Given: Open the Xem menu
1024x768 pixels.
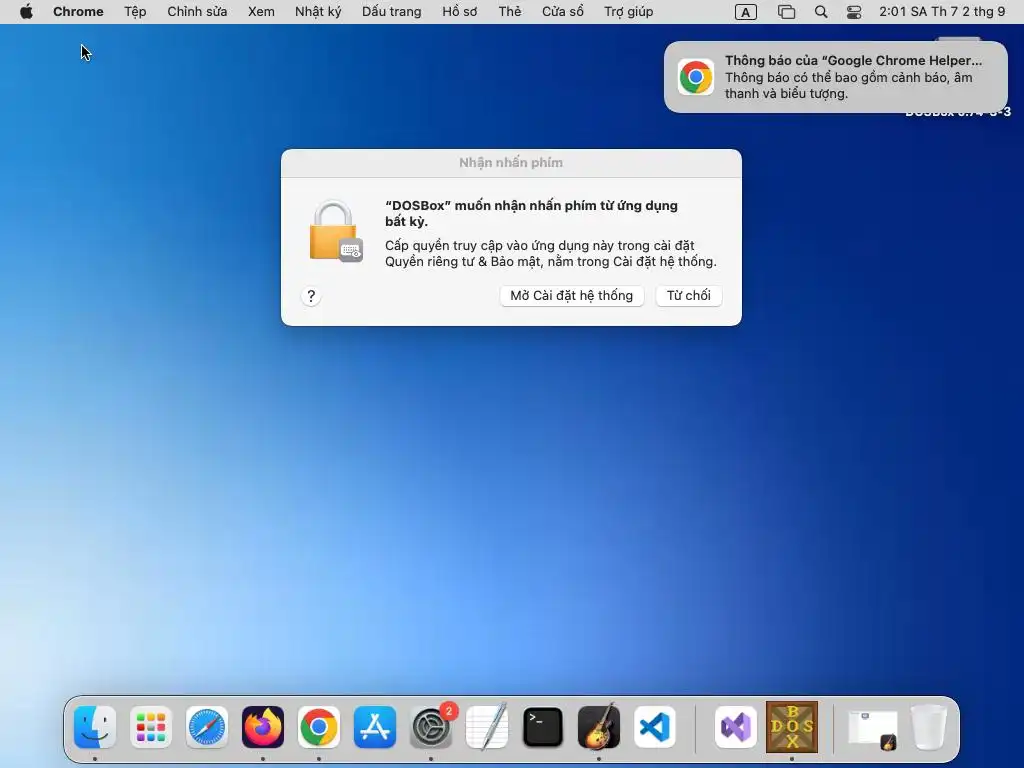Looking at the screenshot, I should pos(261,12).
